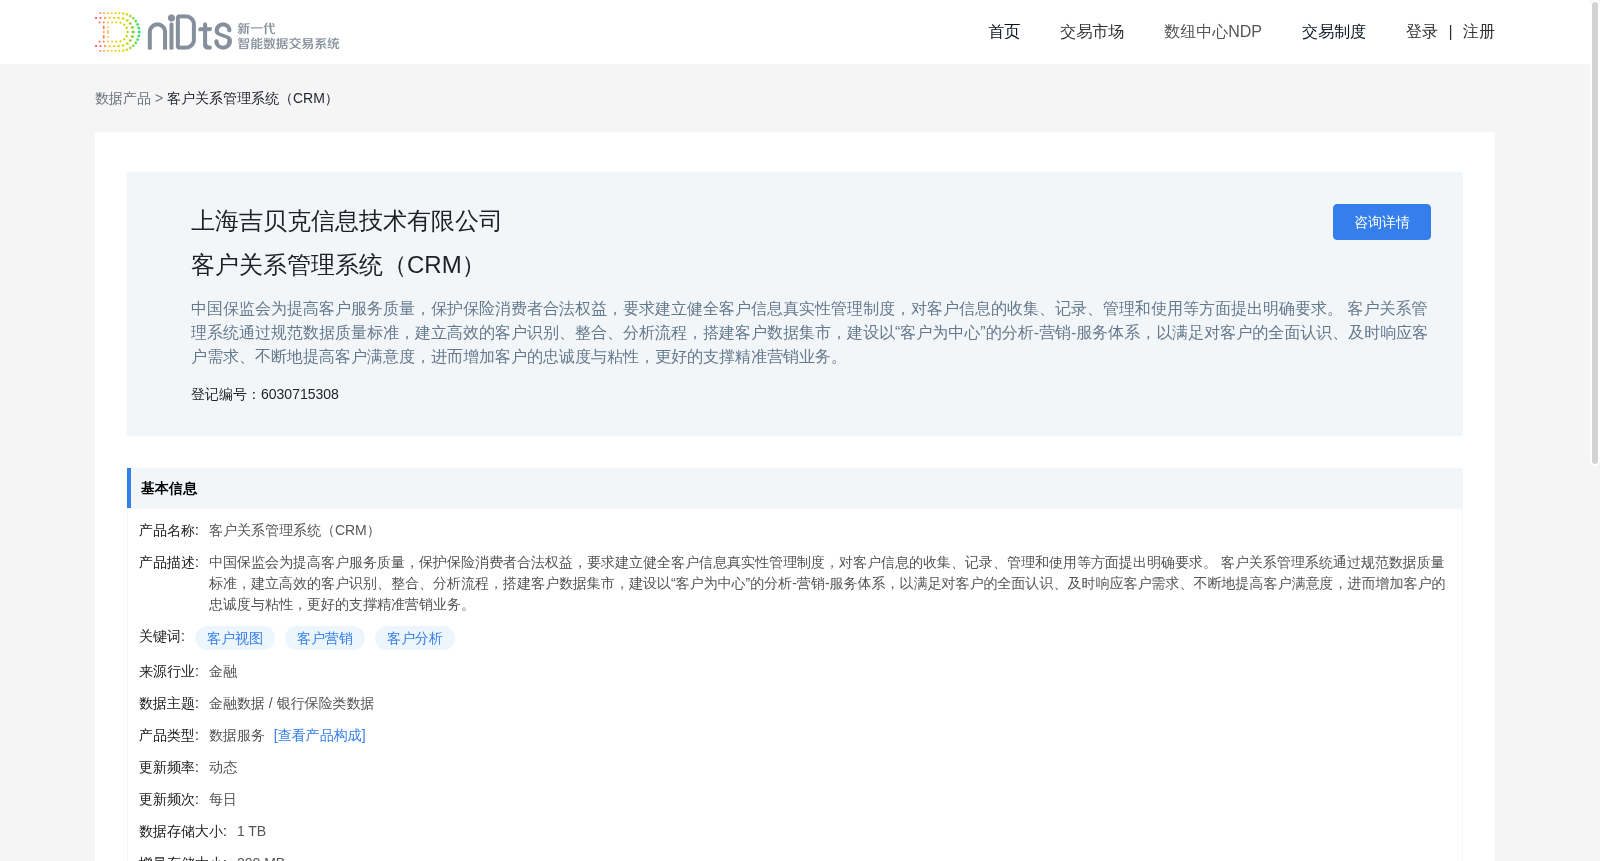
Task: Click the product title heading 客户关系管理系统（CRM）
Action: (x=338, y=265)
